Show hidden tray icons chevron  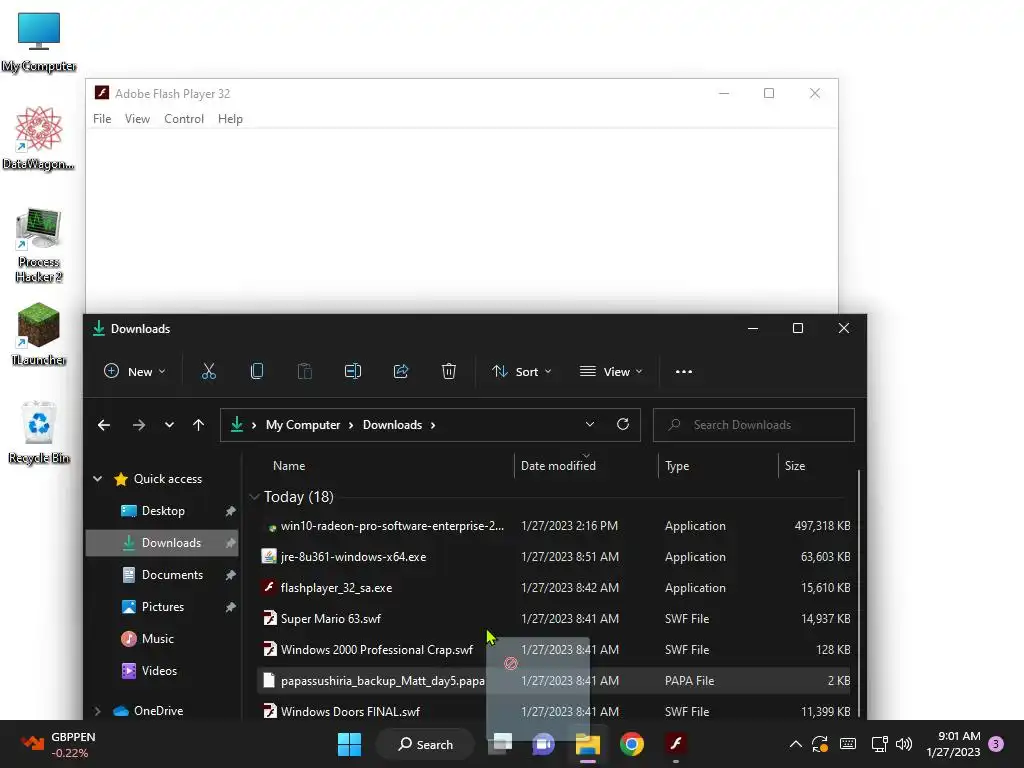(x=795, y=744)
